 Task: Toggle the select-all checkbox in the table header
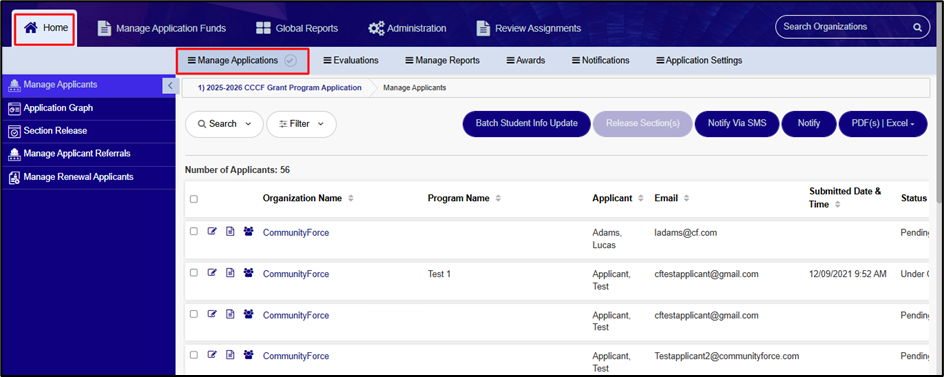click(194, 199)
